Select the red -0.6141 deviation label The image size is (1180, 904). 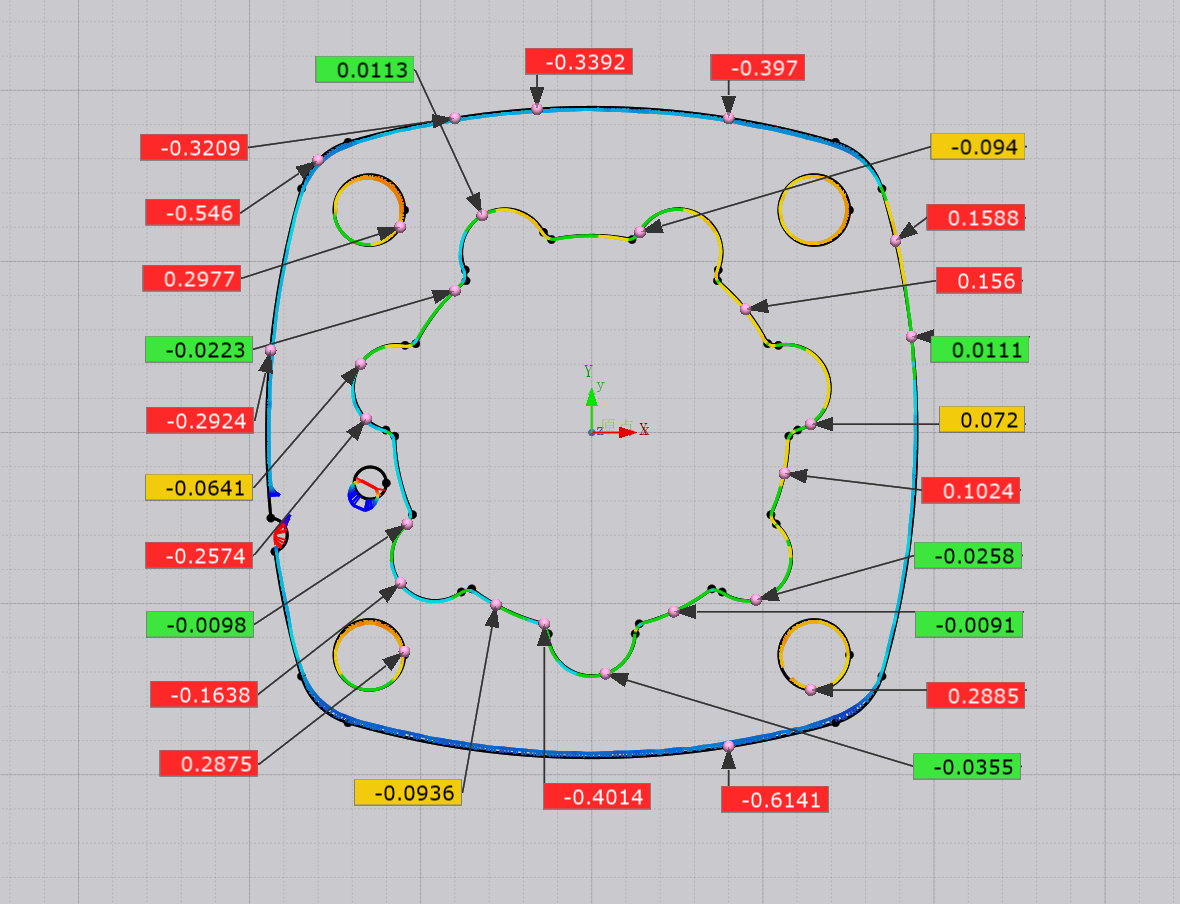775,799
